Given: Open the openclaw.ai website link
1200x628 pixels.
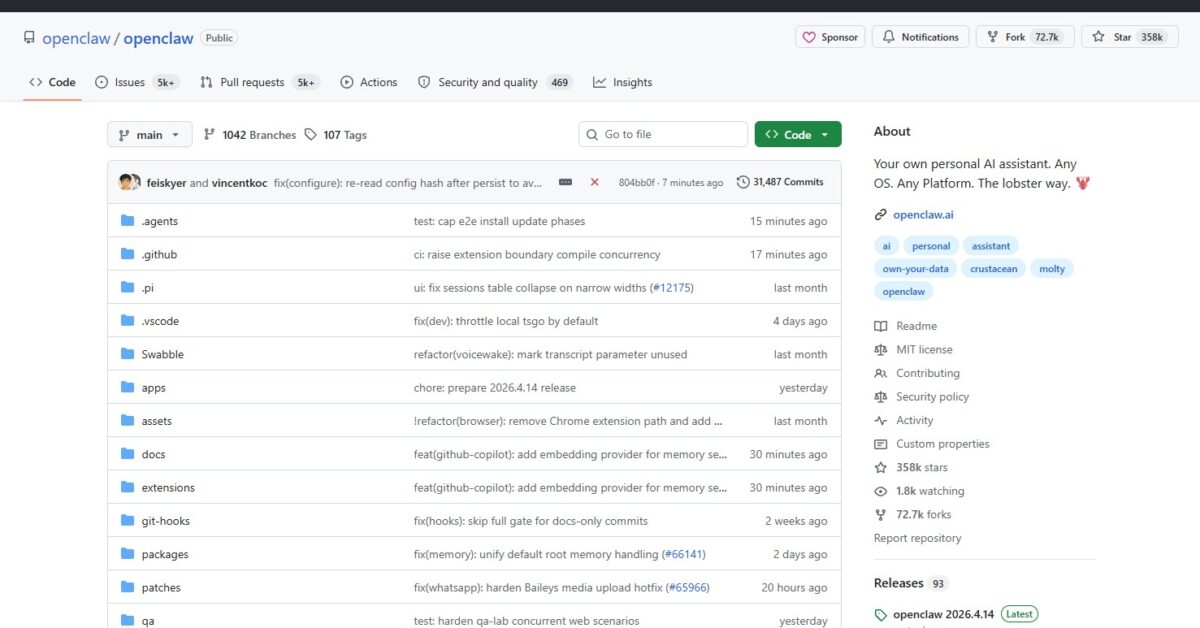Looking at the screenshot, I should click(x=923, y=214).
